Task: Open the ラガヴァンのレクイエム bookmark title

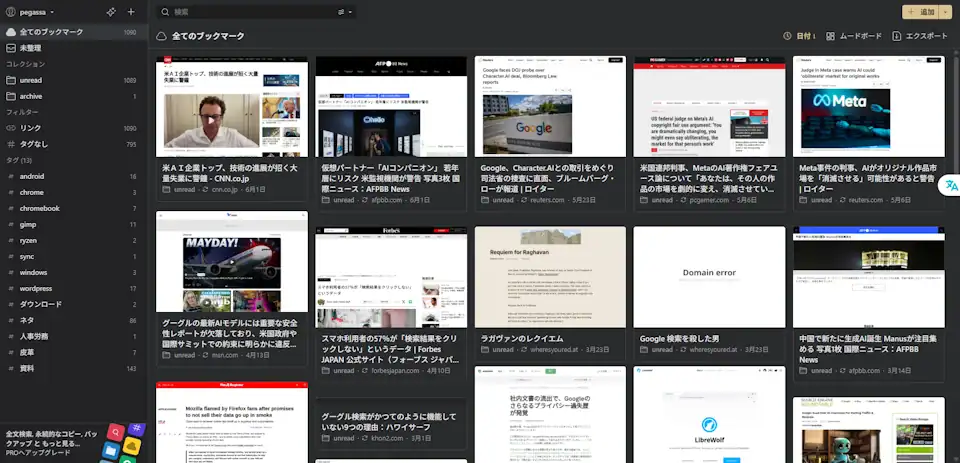Action: click(522, 338)
